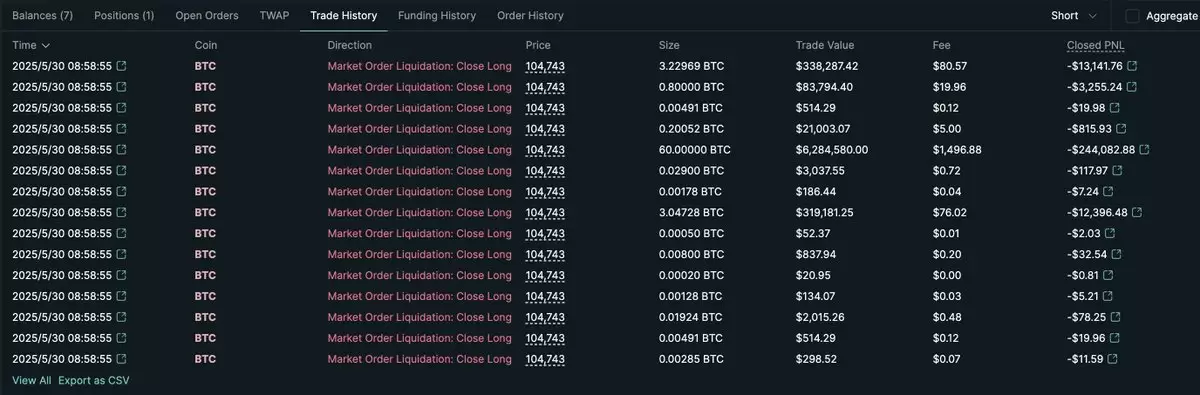The width and height of the screenshot is (1200, 395).
Task: Switch to the Funding History tab
Action: pyautogui.click(x=437, y=16)
